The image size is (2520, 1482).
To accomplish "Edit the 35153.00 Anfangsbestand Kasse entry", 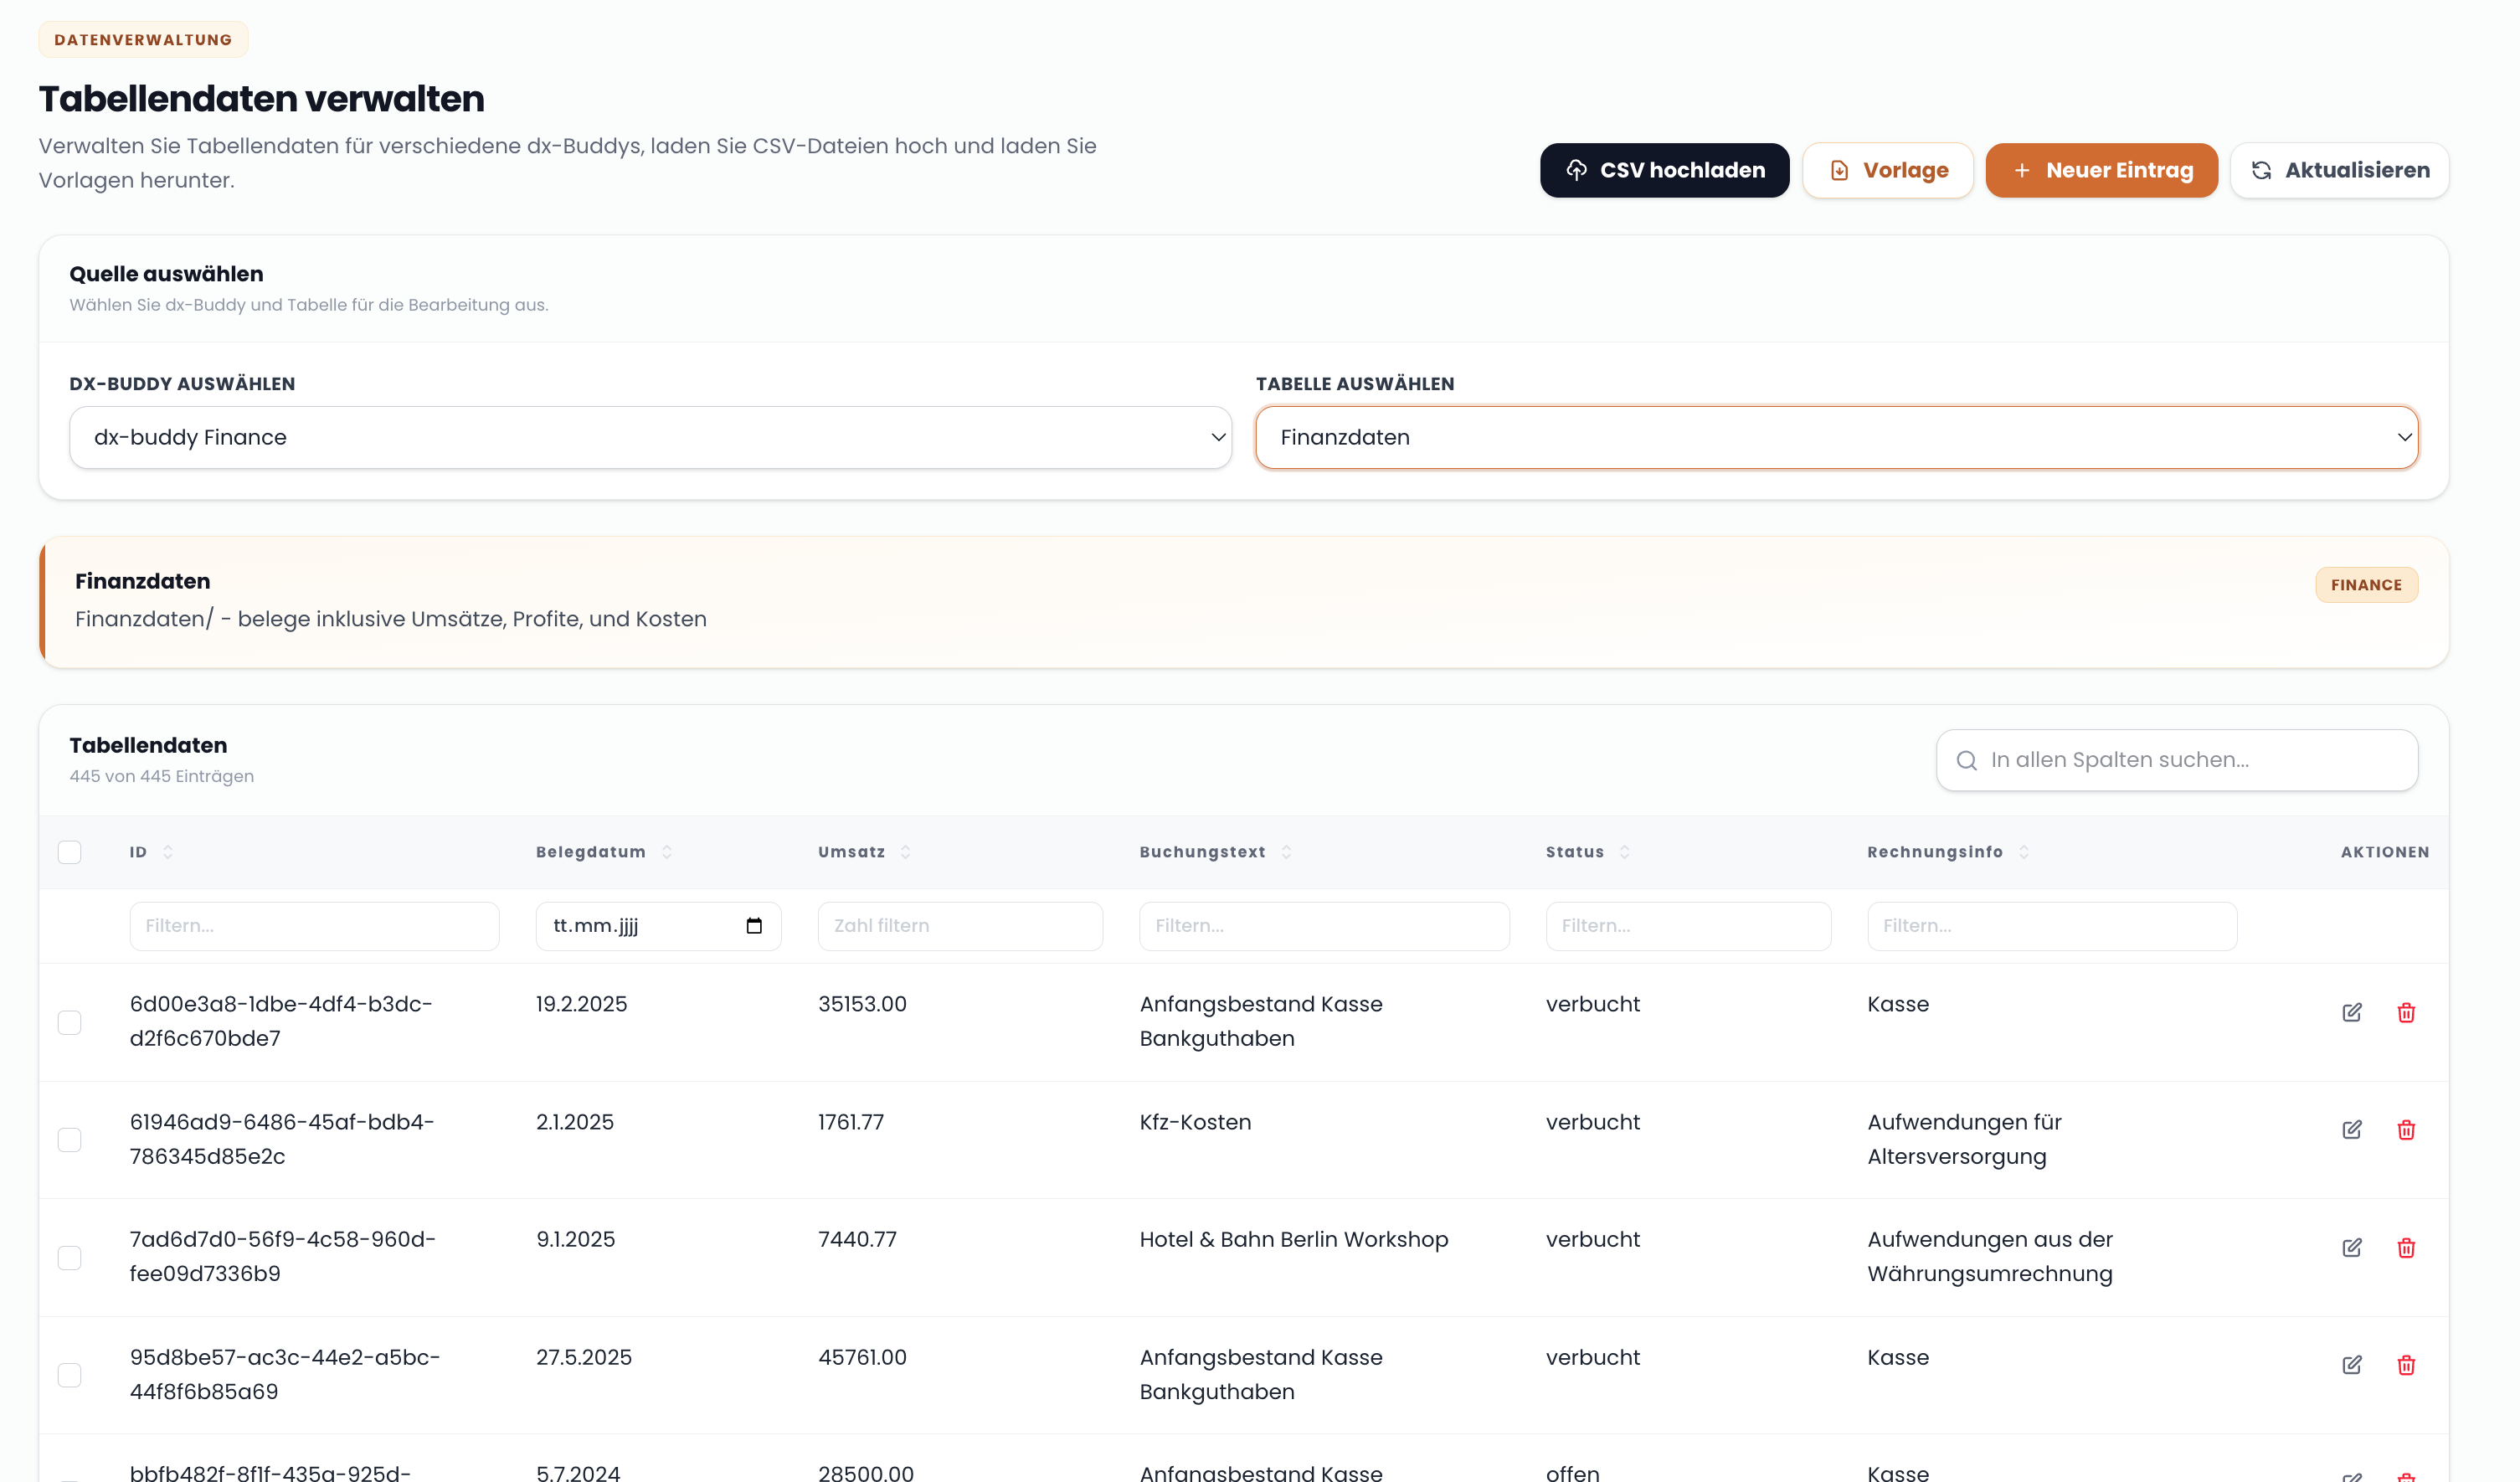I will click(x=2351, y=1012).
